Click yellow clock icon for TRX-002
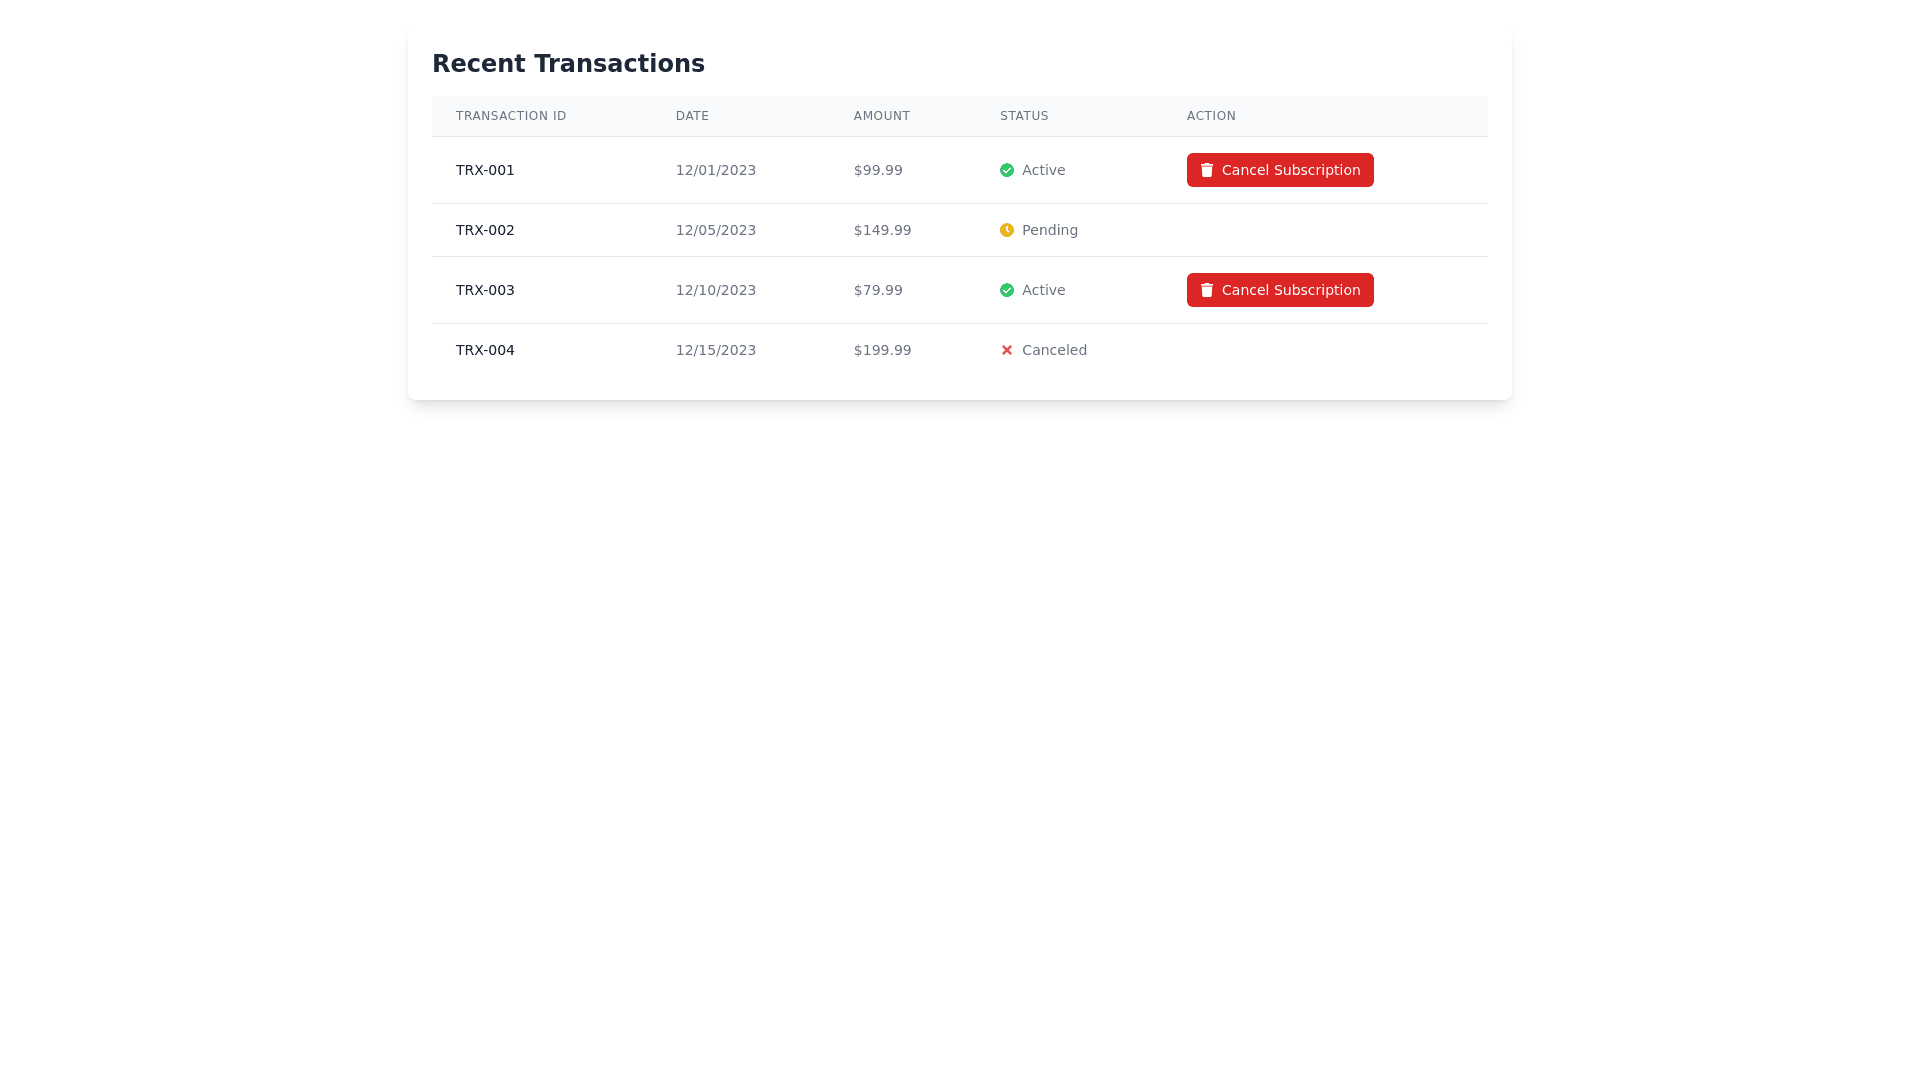1920x1080 pixels. tap(1007, 230)
